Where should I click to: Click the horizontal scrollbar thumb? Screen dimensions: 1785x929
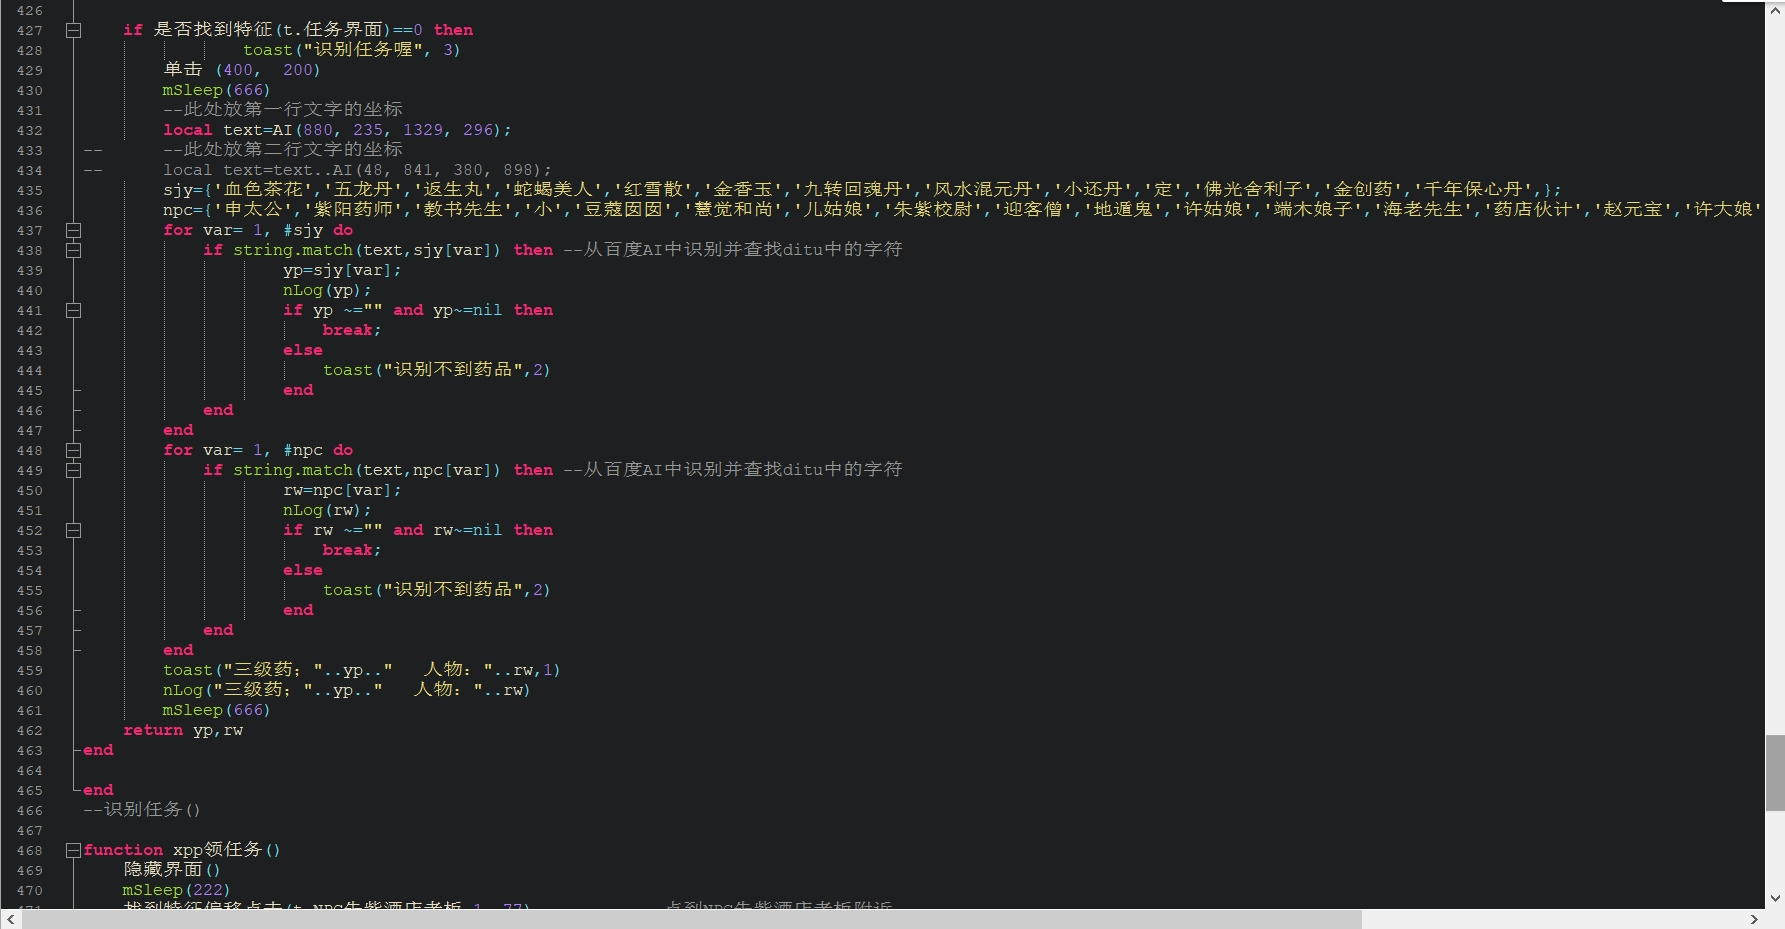pyautogui.click(x=692, y=919)
